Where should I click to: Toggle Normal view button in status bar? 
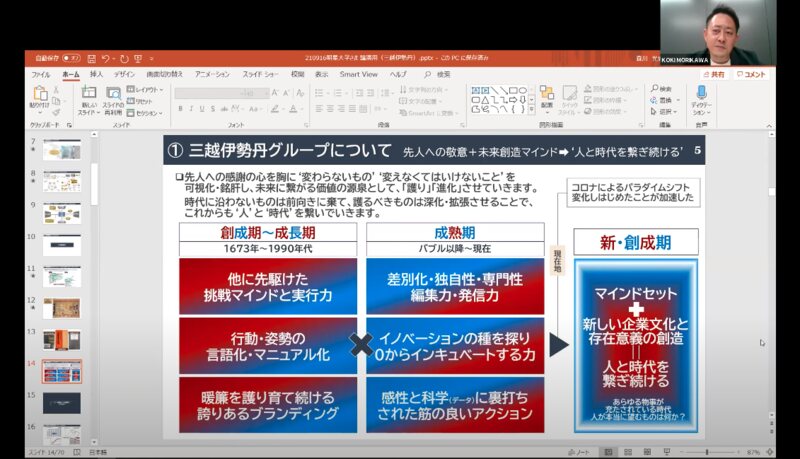pos(609,452)
